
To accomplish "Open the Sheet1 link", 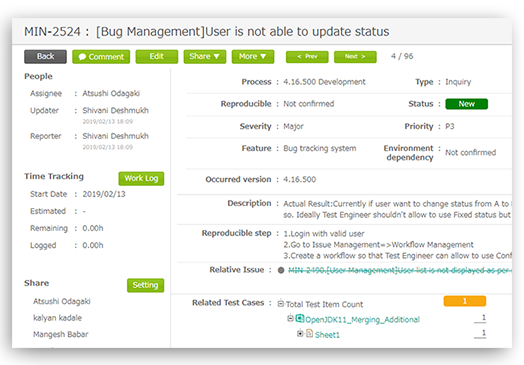I will (327, 335).
